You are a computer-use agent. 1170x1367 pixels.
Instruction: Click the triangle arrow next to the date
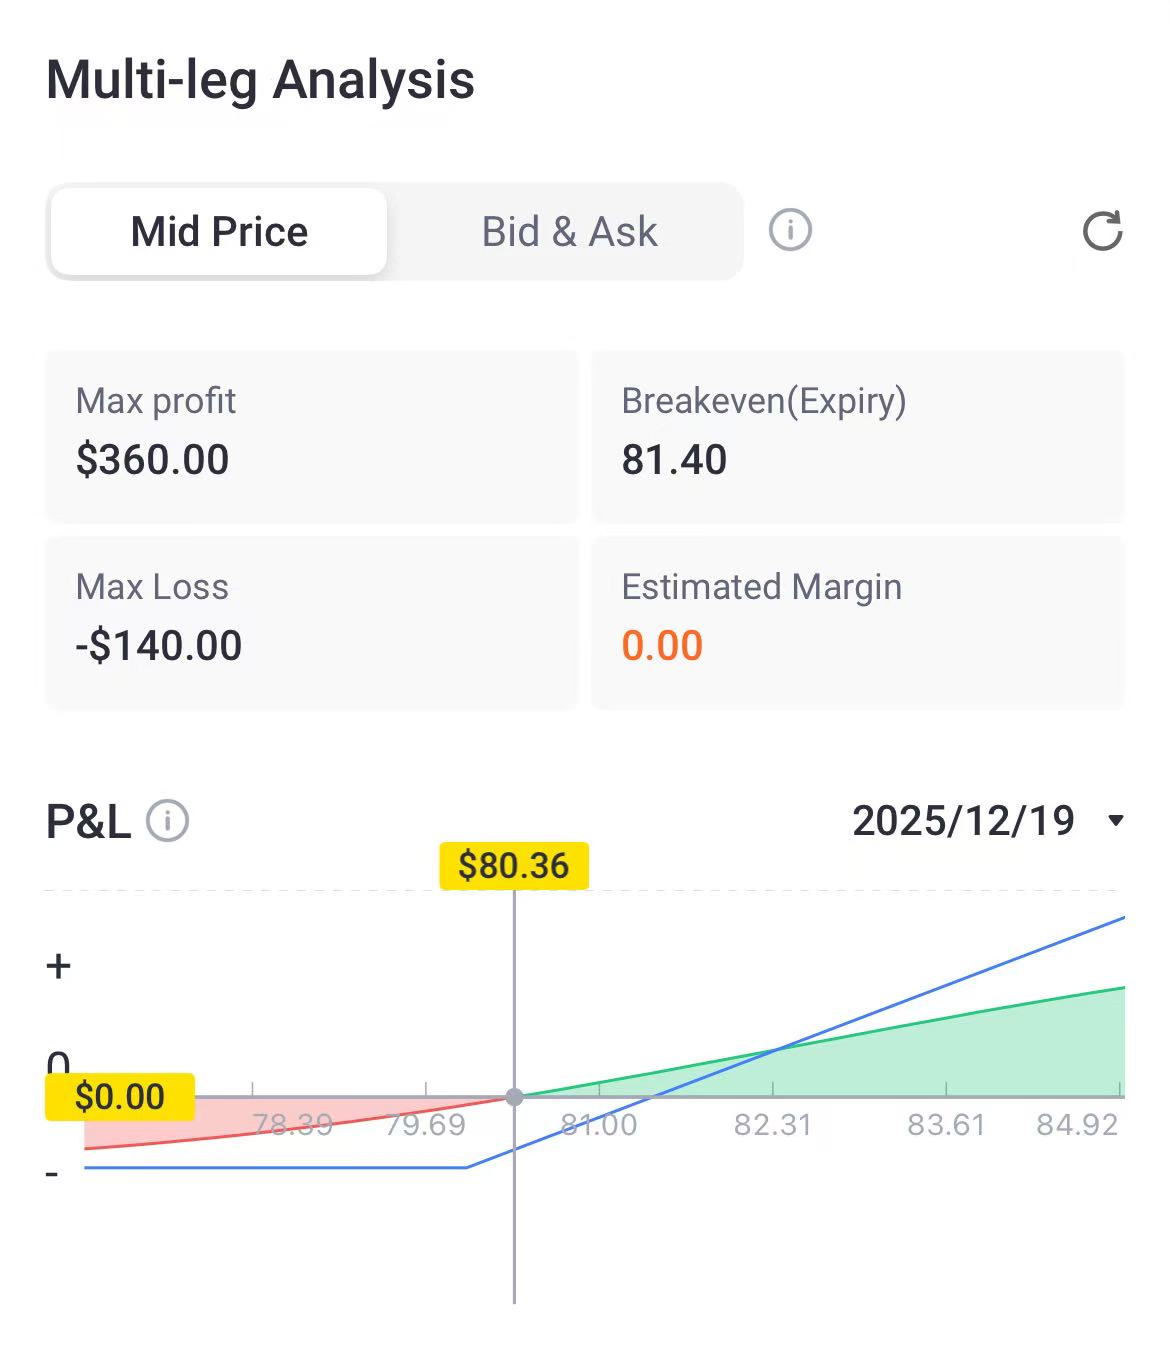click(1116, 822)
